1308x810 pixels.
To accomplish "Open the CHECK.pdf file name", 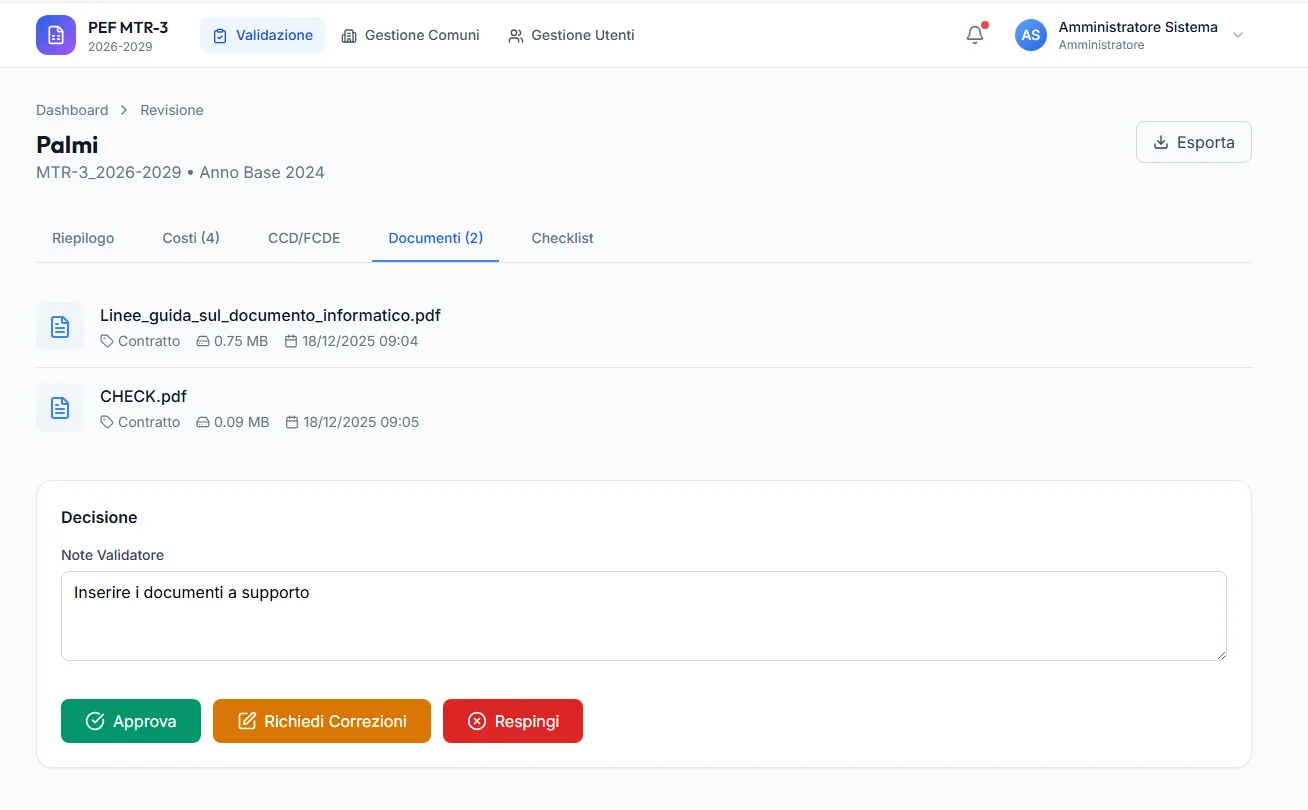I will coord(143,396).
